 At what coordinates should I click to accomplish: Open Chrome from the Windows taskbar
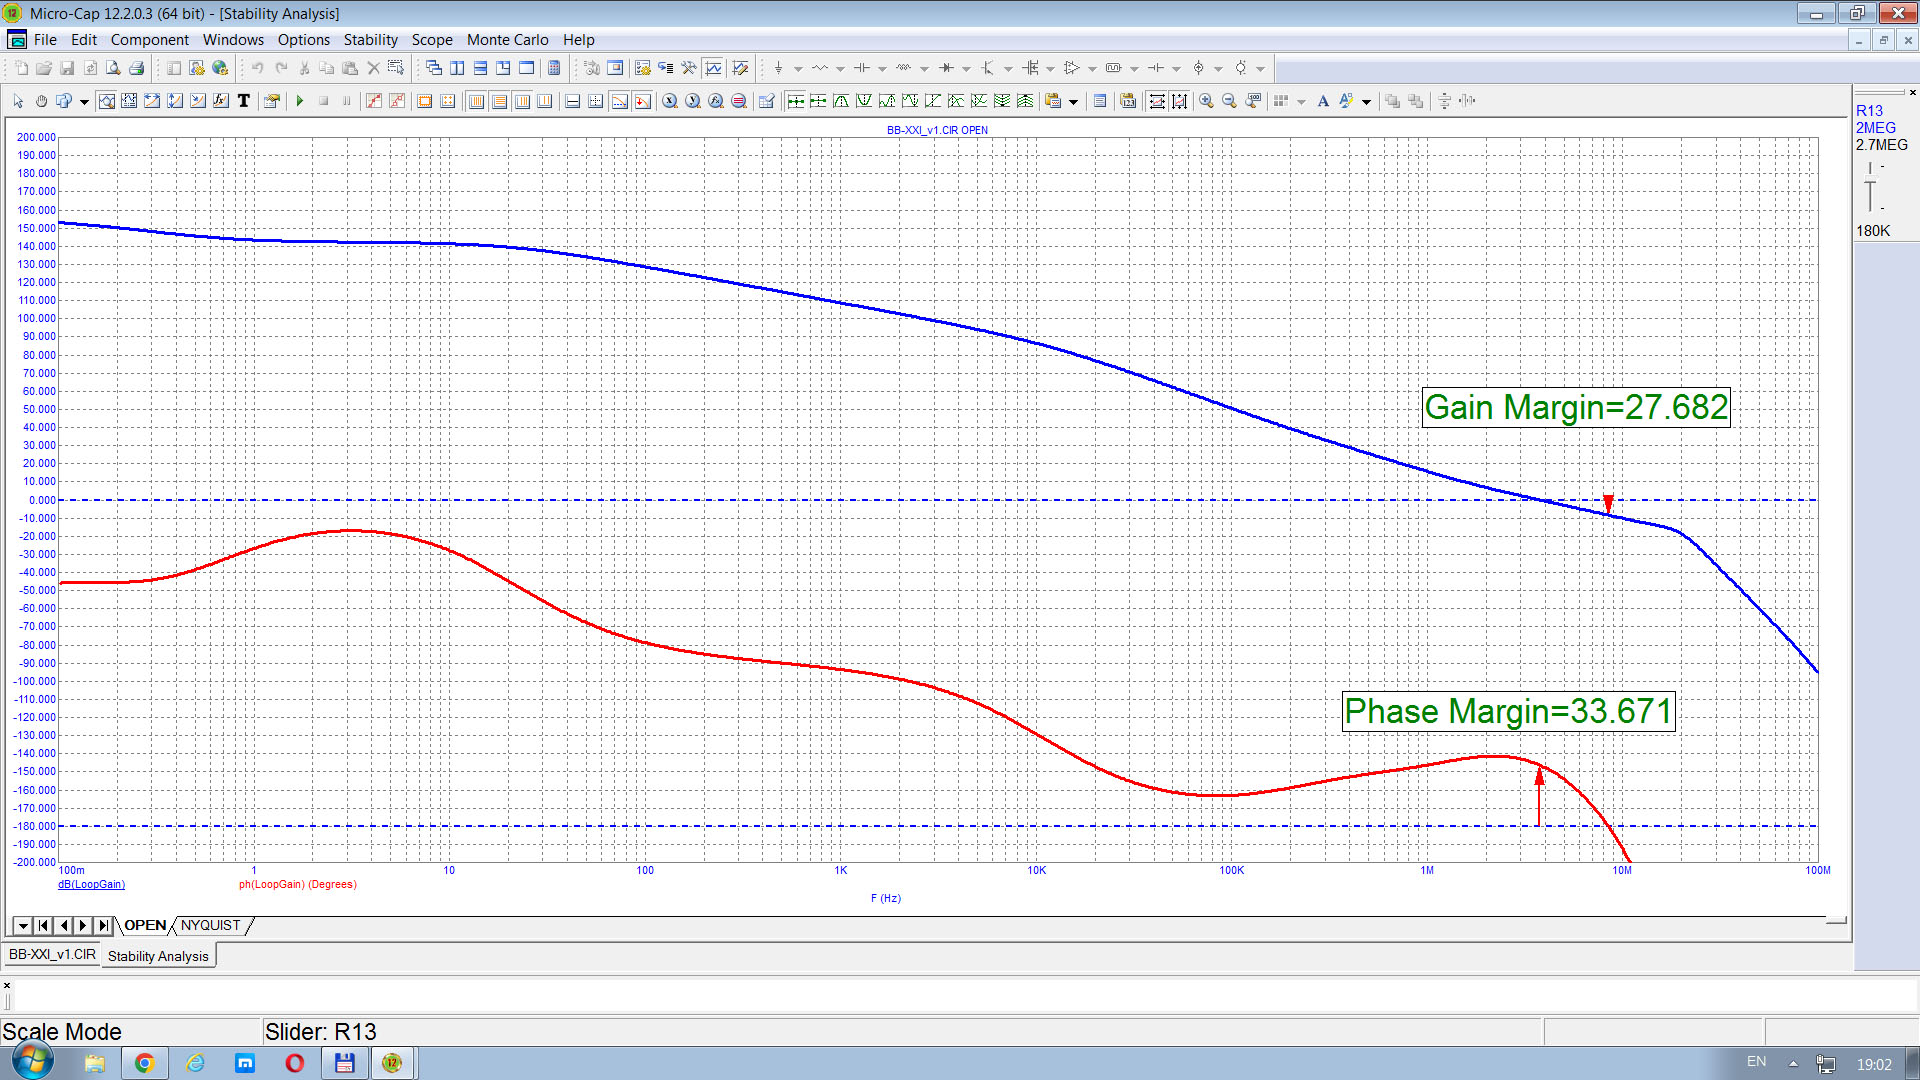pyautogui.click(x=144, y=1063)
